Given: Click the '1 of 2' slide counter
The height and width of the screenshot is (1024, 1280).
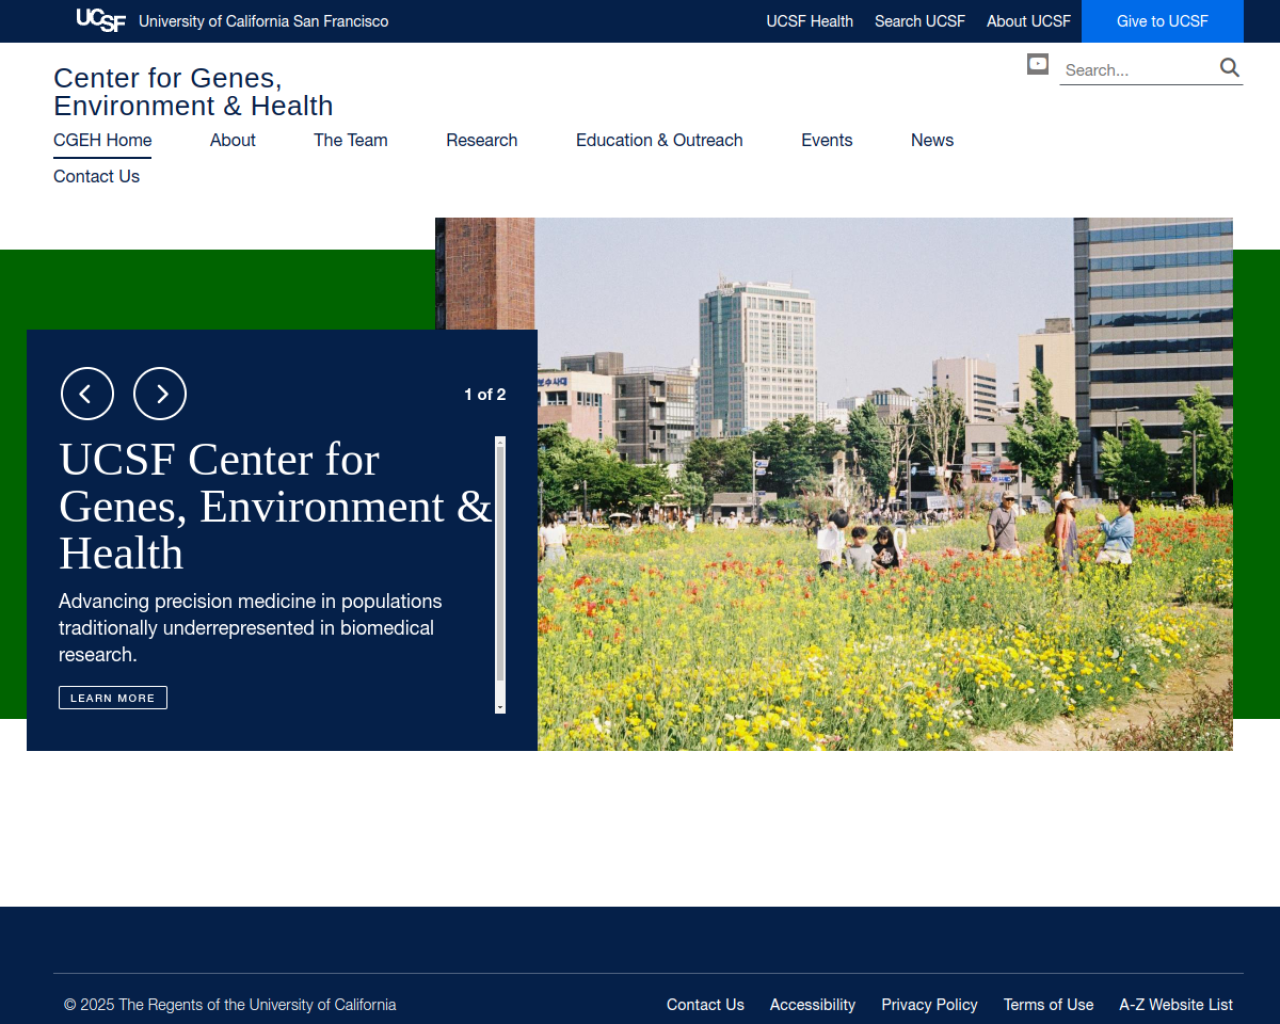Looking at the screenshot, I should point(485,394).
